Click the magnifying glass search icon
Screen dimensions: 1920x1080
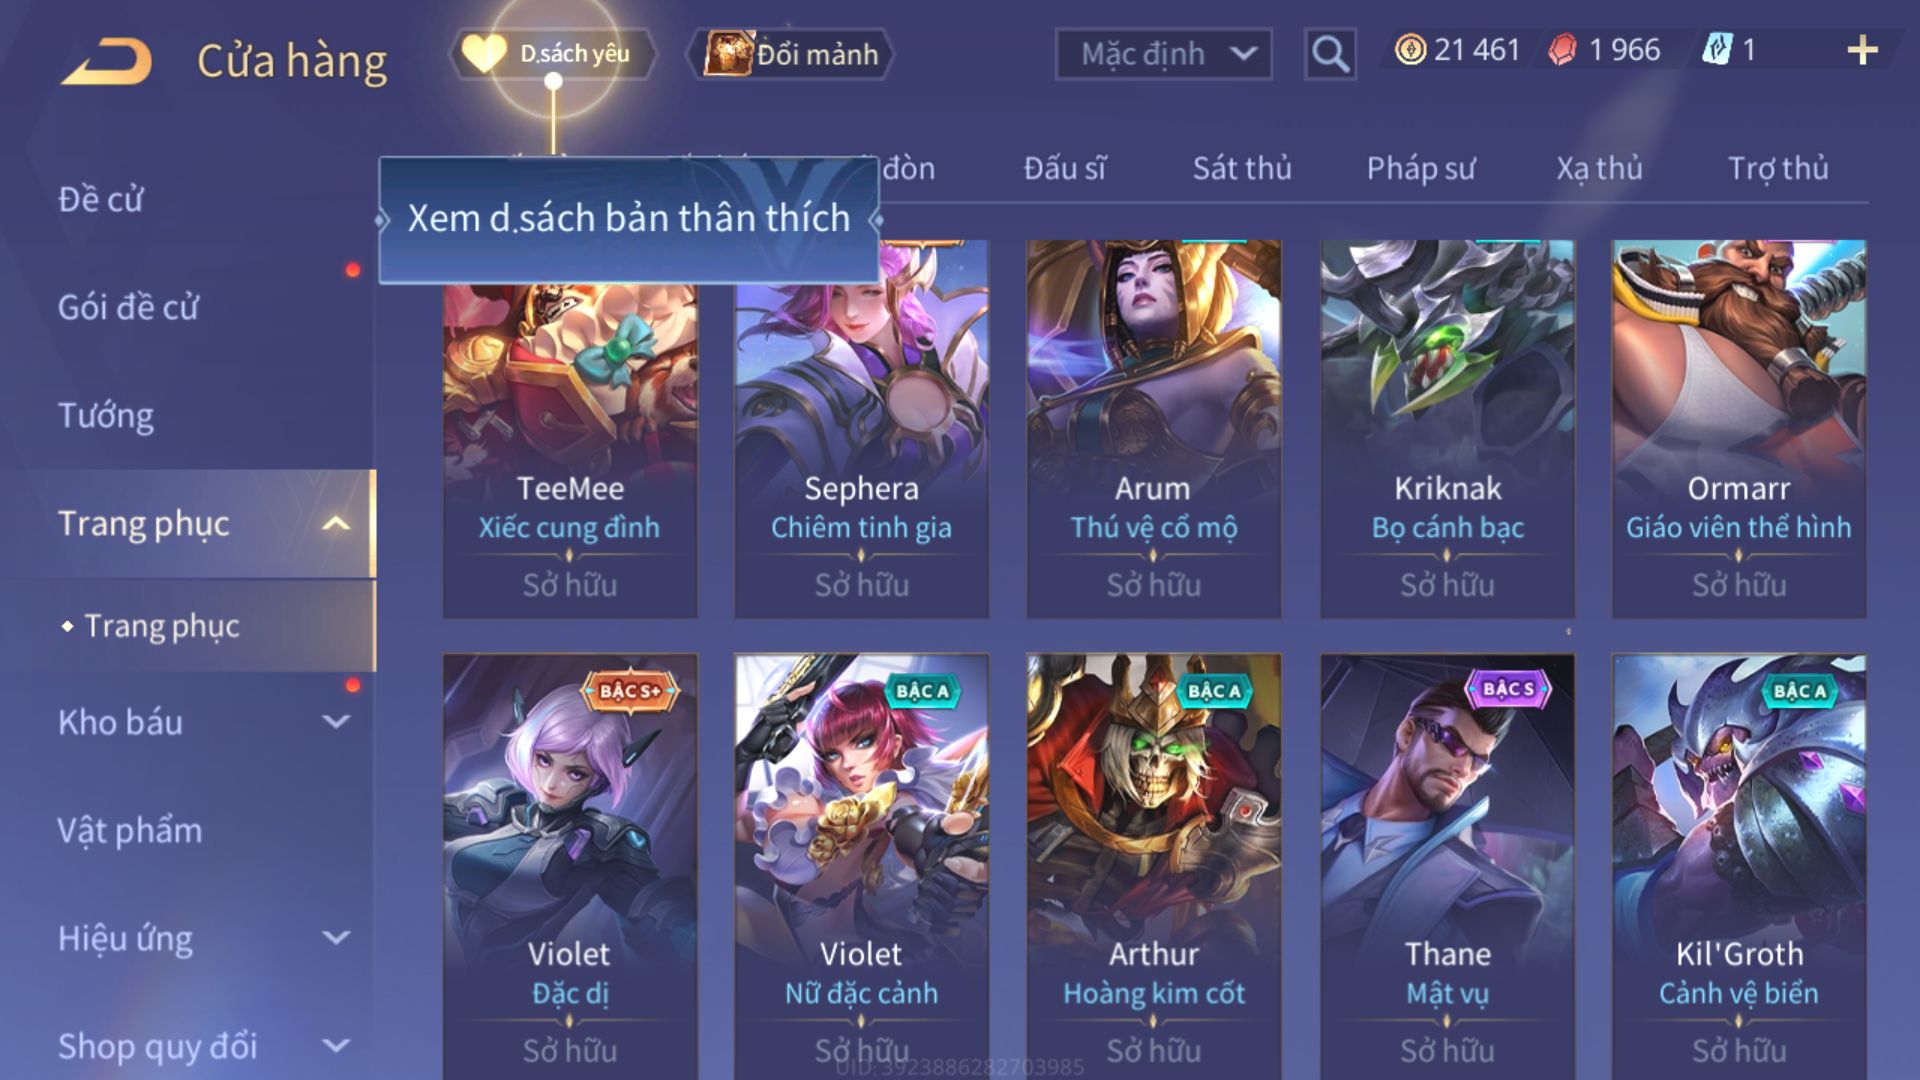(1330, 54)
